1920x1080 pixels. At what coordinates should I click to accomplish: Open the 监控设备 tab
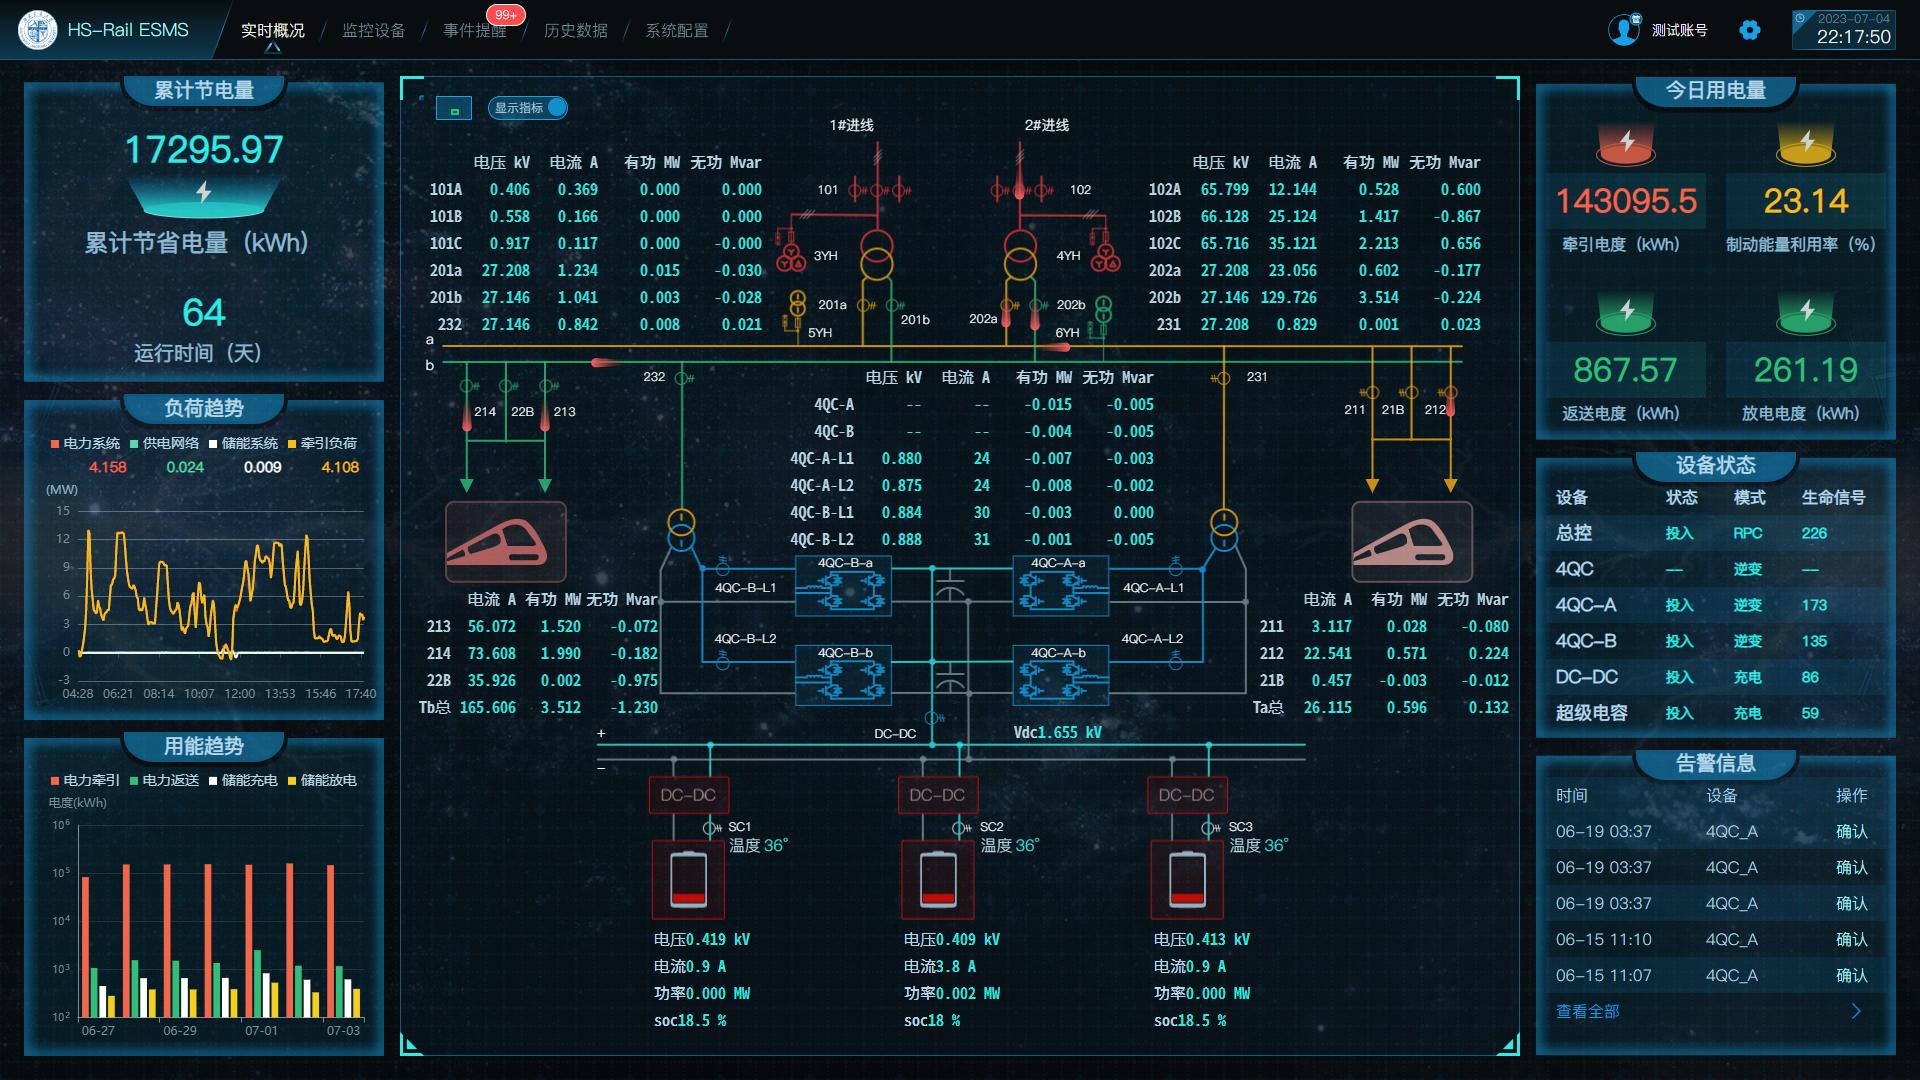pyautogui.click(x=373, y=30)
